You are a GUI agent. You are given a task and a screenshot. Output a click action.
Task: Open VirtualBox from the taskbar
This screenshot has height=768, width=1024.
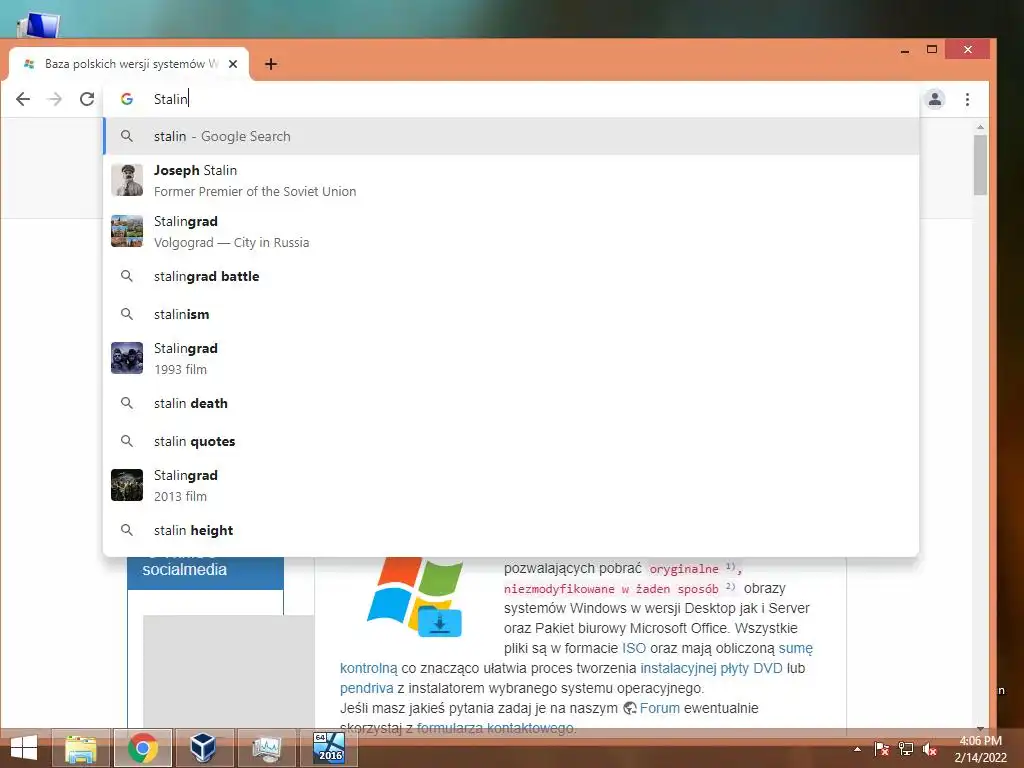(204, 748)
